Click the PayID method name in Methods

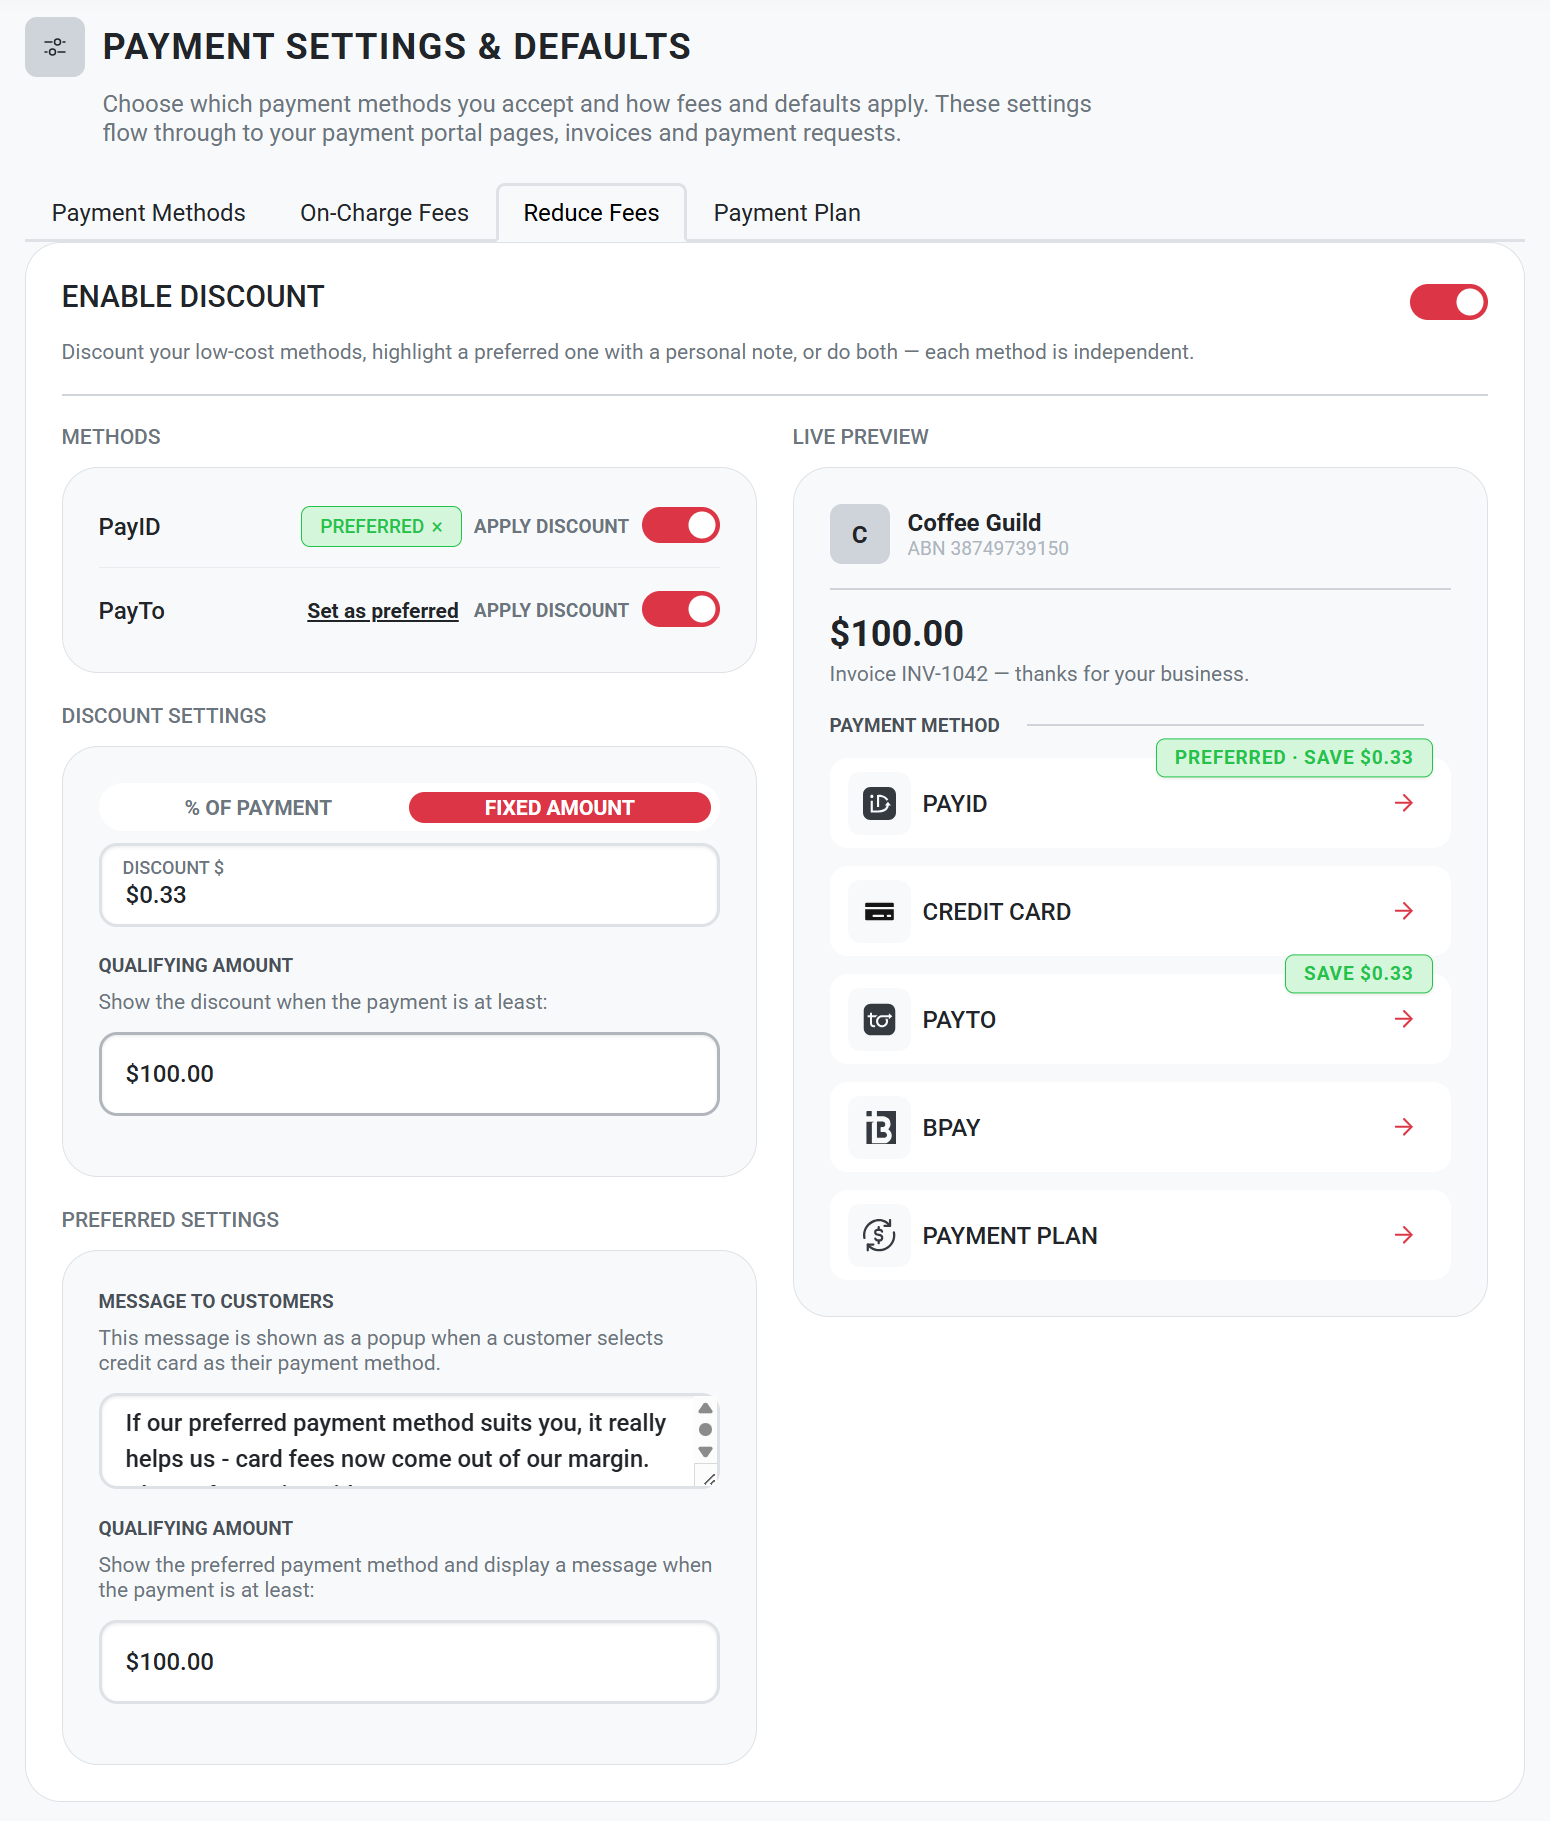129,527
